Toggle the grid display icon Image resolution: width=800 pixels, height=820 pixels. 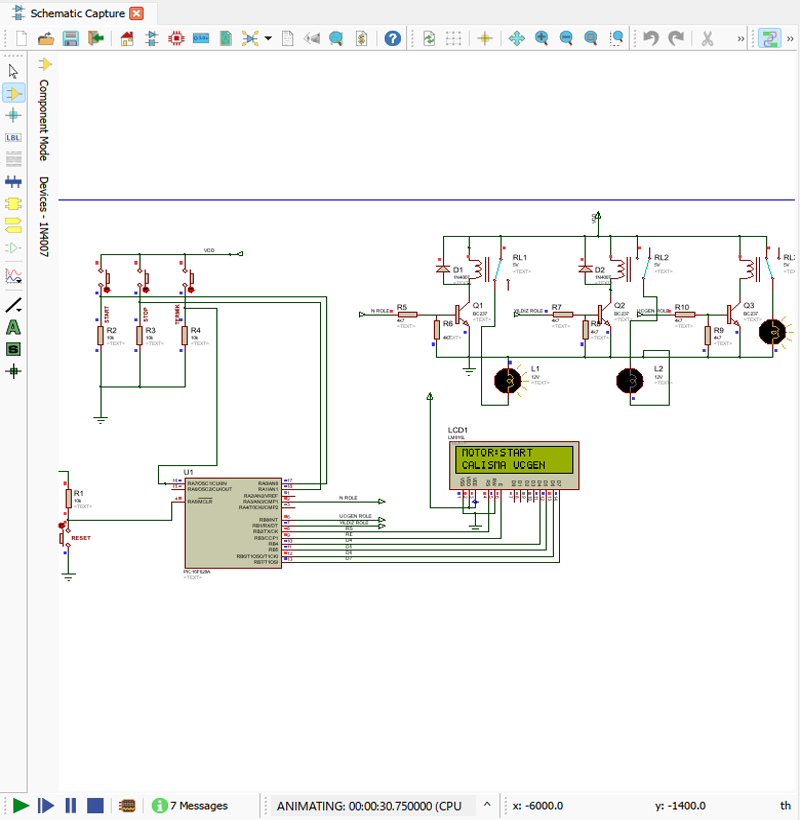point(453,38)
